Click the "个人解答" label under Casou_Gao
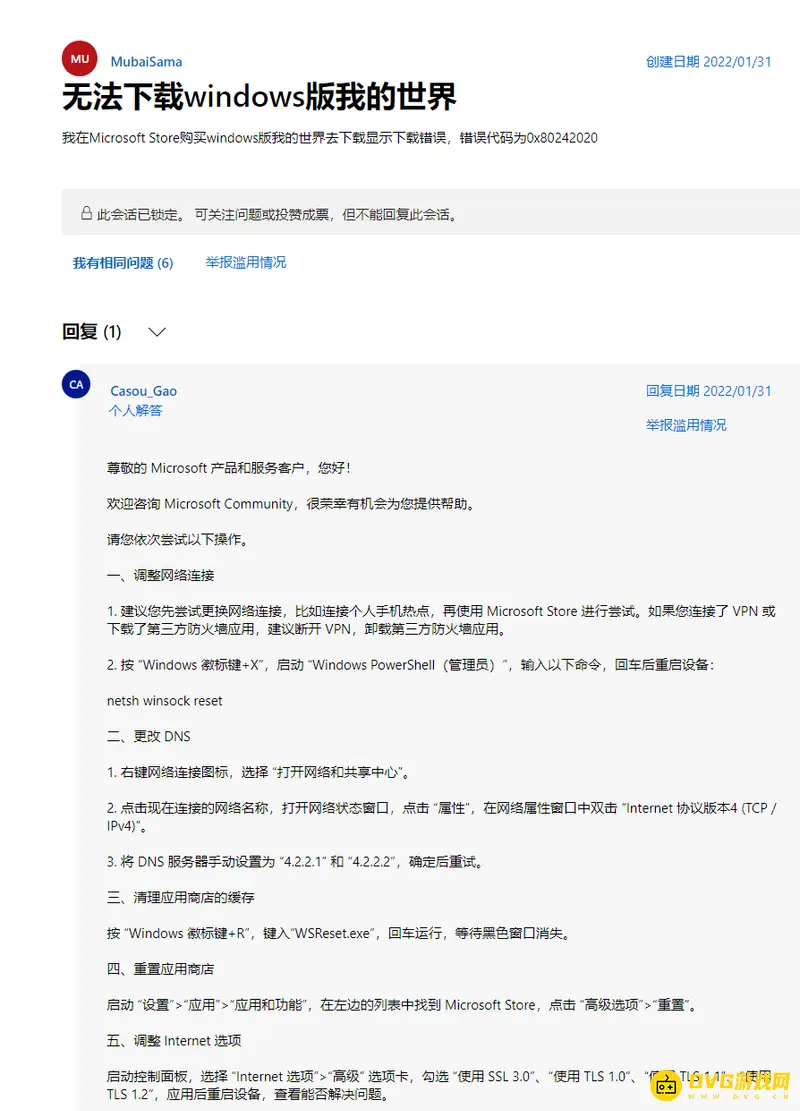 pos(135,410)
